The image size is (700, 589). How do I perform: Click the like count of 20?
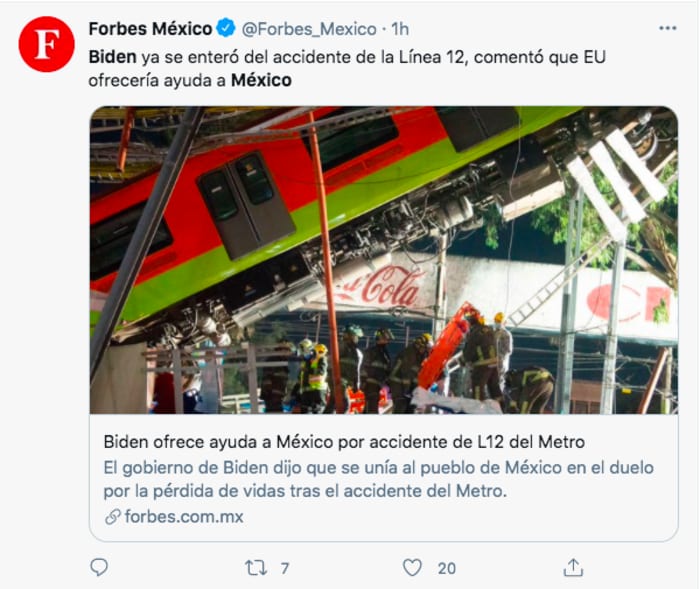[446, 568]
